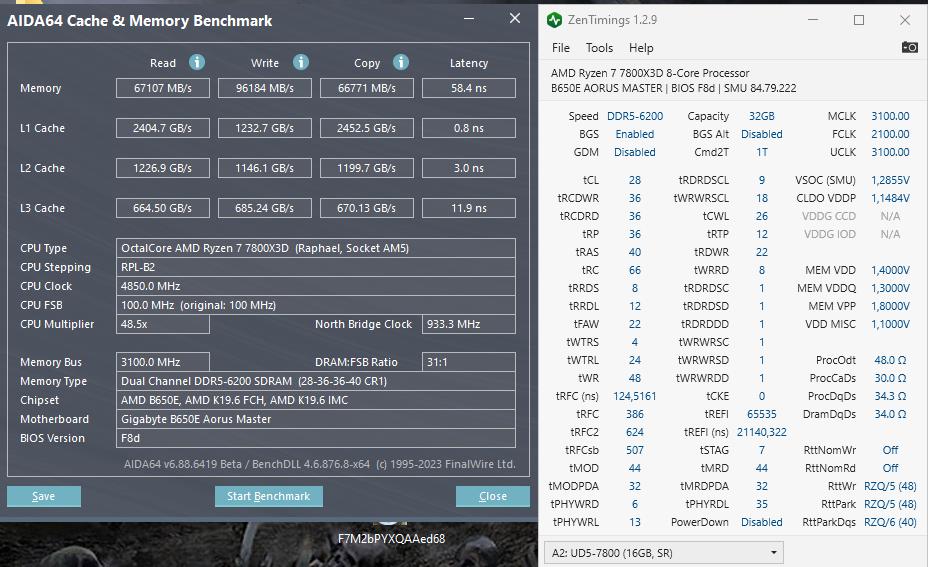Click the L3 Cache Latency value 11.9 ns
The height and width of the screenshot is (567, 928).
pos(469,208)
